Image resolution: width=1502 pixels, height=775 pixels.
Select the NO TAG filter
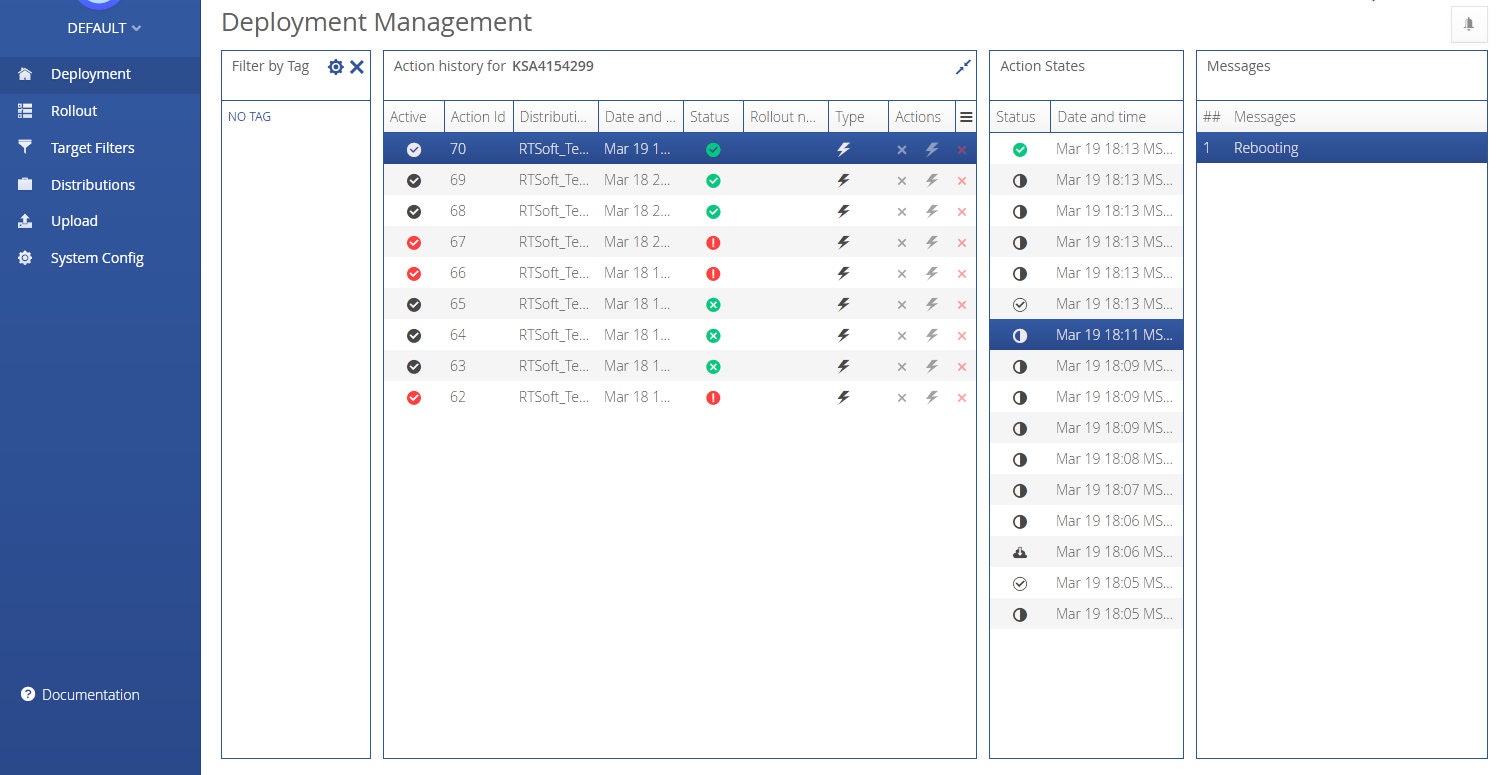pos(250,117)
